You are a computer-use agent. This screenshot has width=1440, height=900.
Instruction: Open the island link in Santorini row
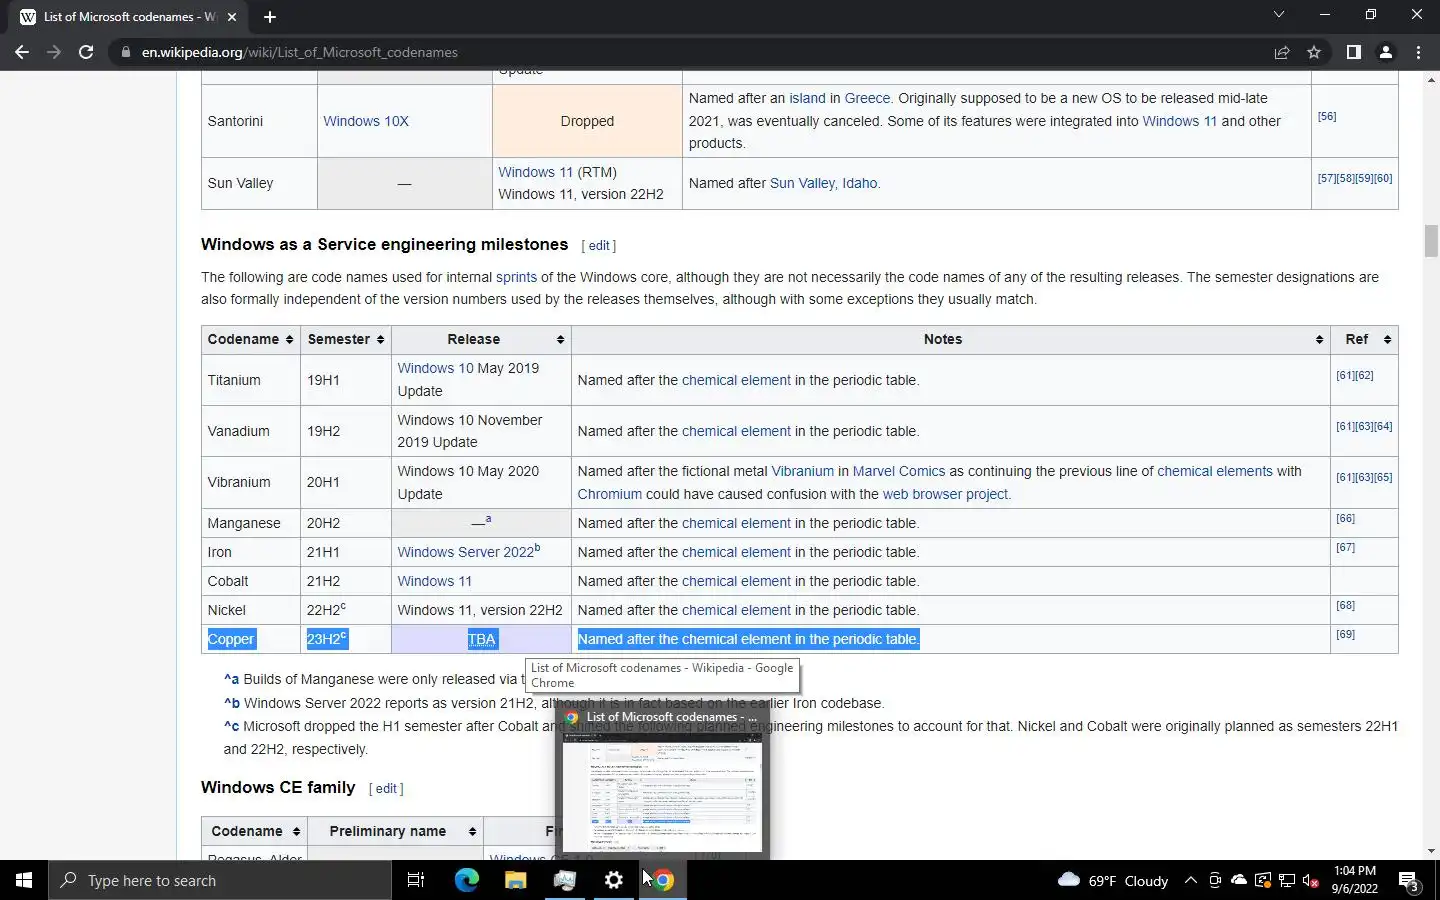807,98
